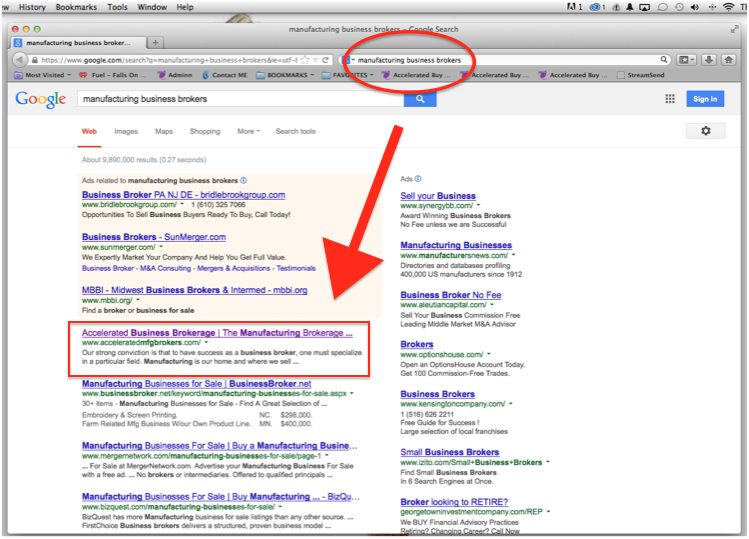This screenshot has width=749, height=539.
Task: Click the blue Google search button
Action: [x=420, y=99]
